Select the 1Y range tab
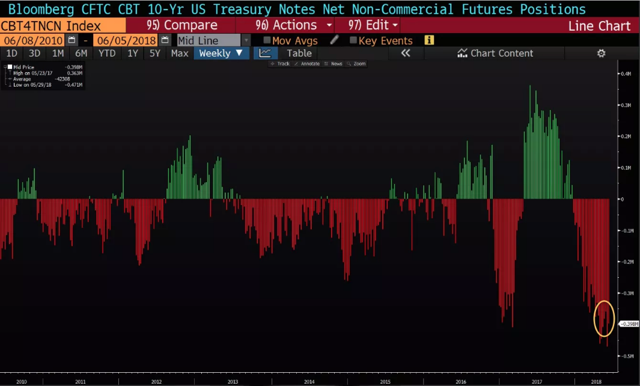This screenshot has height=386, width=640. click(133, 53)
